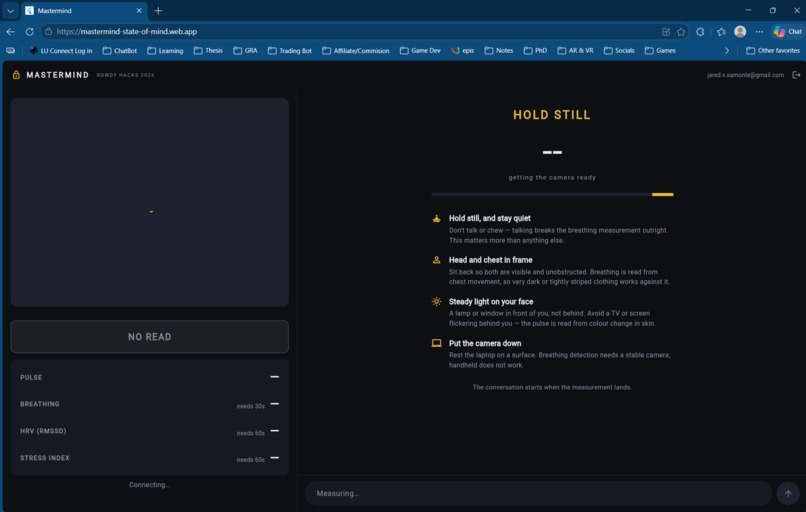Restore down the browser window

pyautogui.click(x=773, y=10)
